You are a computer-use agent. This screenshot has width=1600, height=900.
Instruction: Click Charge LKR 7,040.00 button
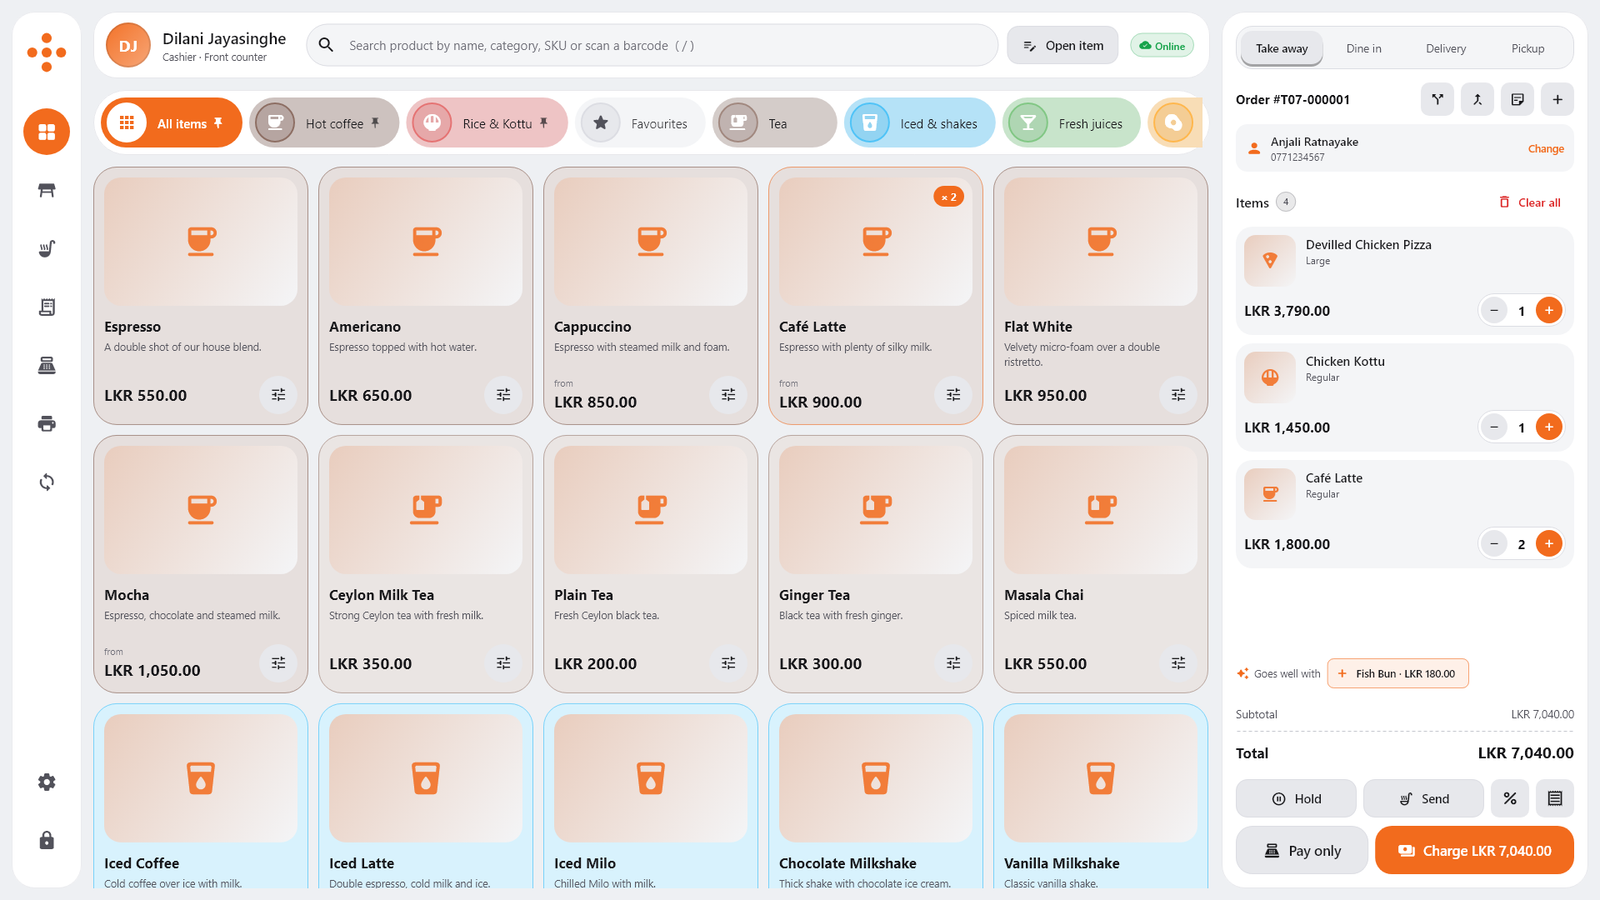click(1474, 850)
